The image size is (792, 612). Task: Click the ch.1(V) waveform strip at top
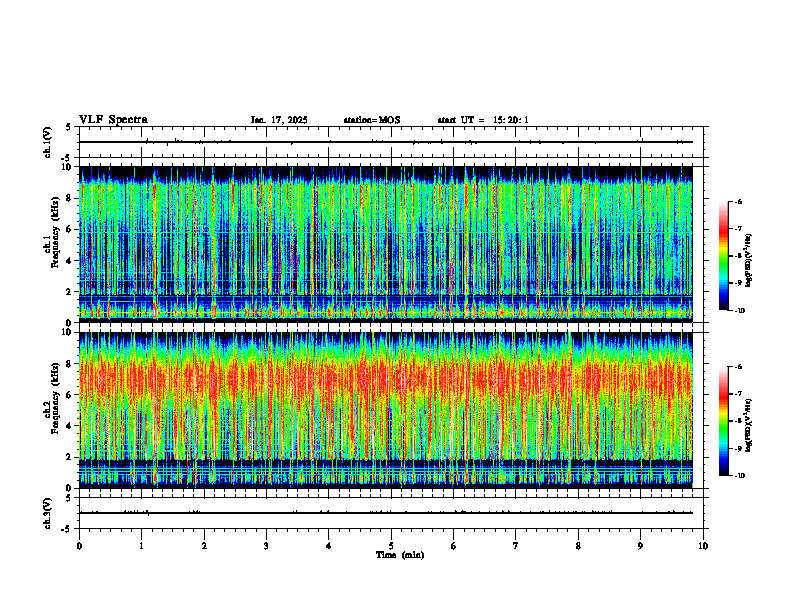(393, 142)
